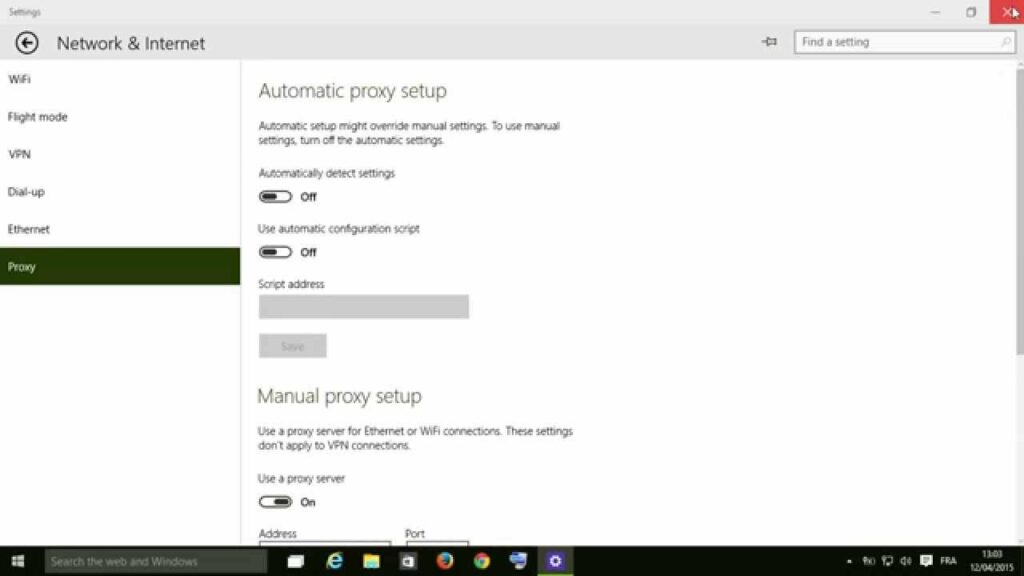
Task: Expand hidden icons in the system tray
Action: 849,561
